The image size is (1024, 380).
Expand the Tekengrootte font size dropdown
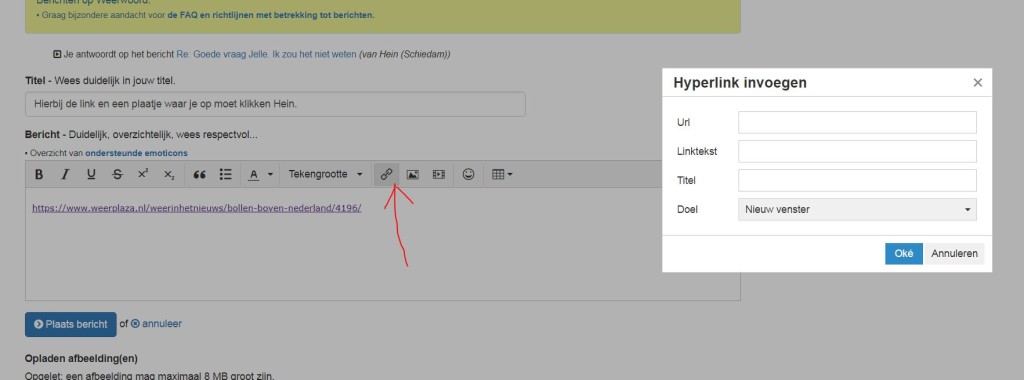coord(325,174)
